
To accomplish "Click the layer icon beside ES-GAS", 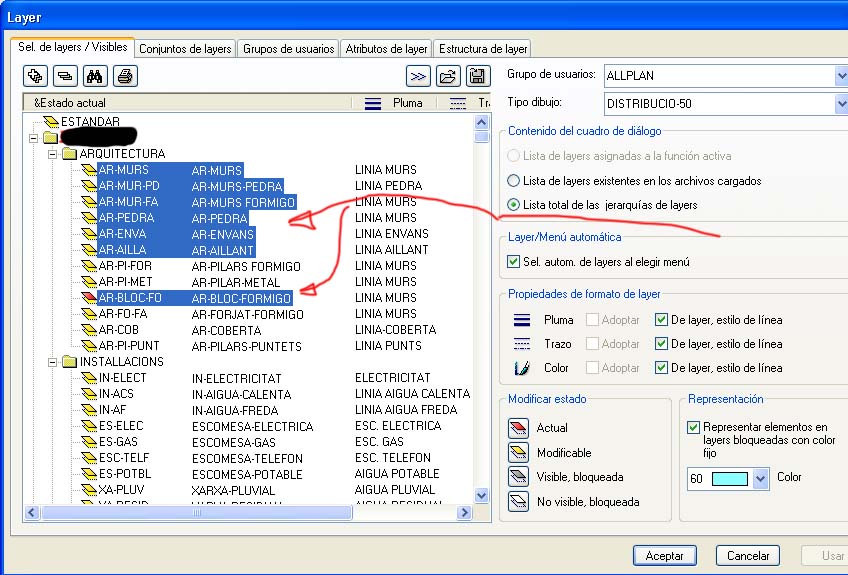I will pyautogui.click(x=89, y=441).
